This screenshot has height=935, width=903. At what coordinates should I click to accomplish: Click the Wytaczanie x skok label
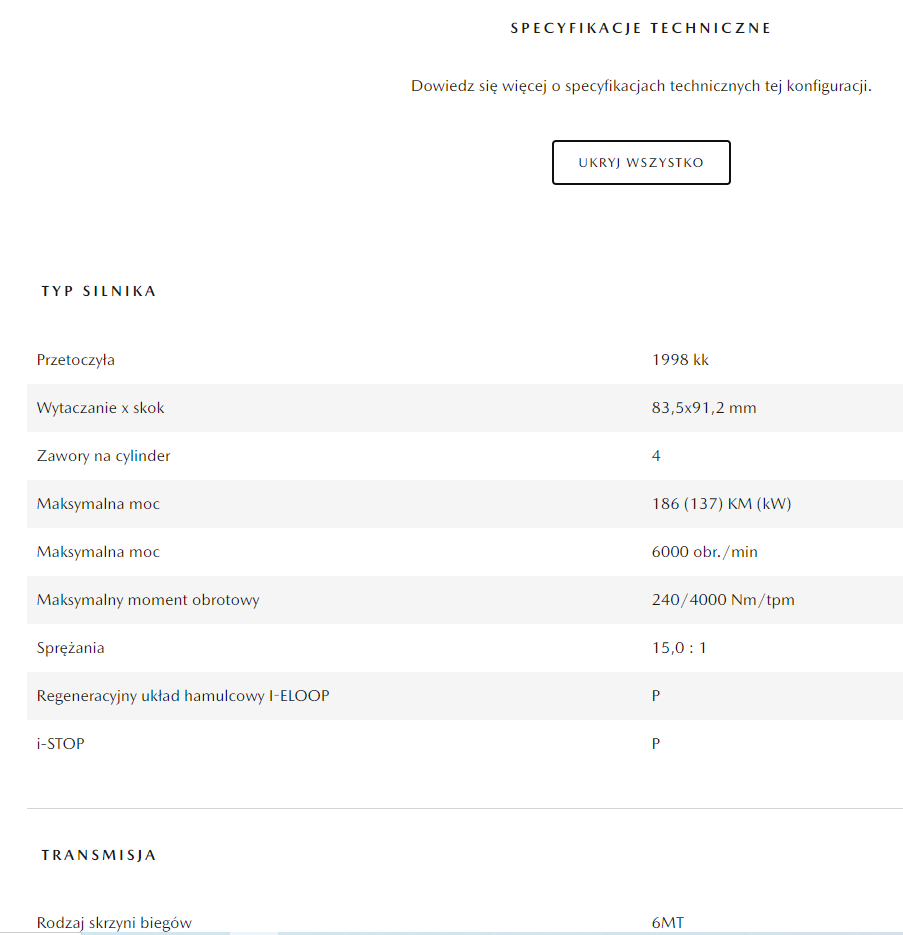101,408
